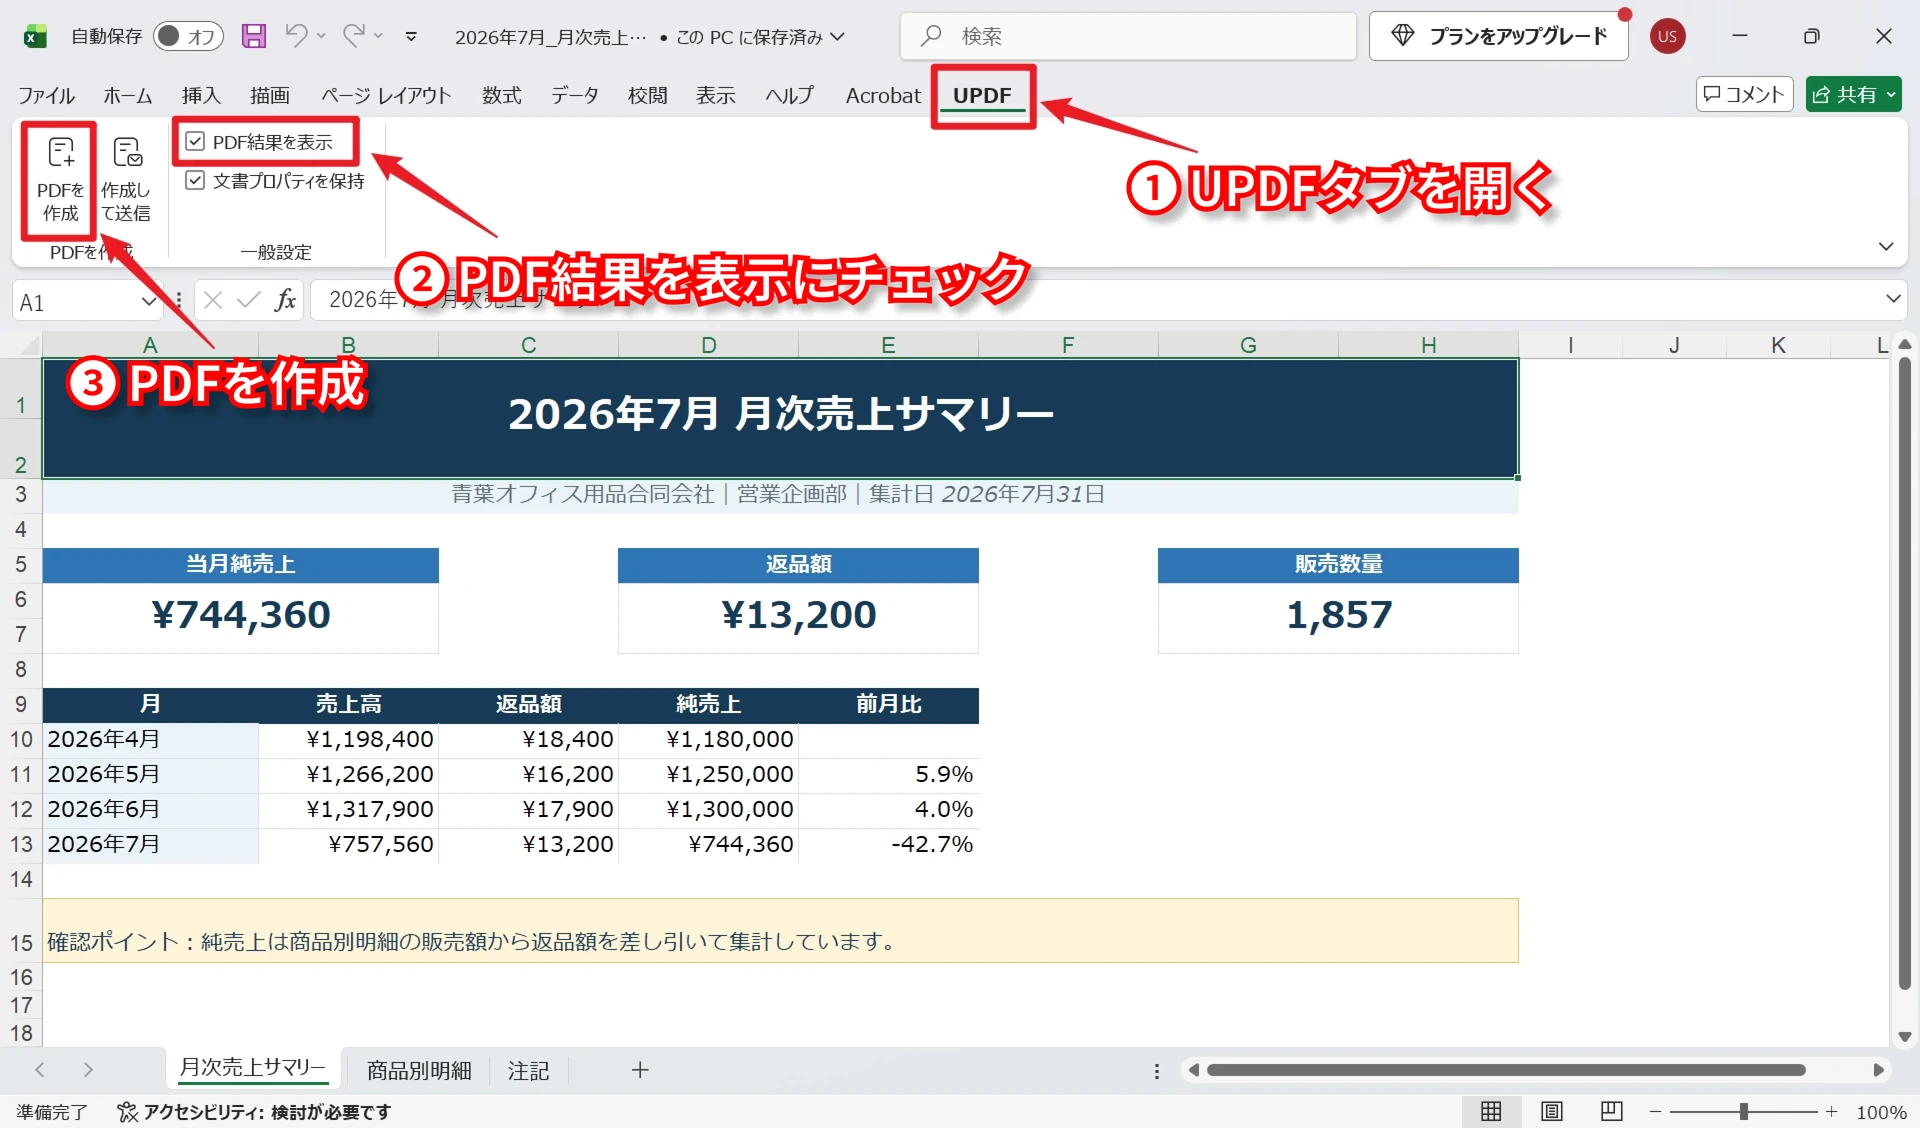Click the プランをアップグレード button
Screen dimensions: 1920x1128
tap(1499, 36)
